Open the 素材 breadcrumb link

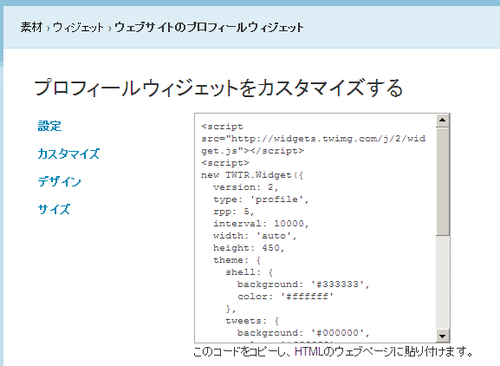pos(32,27)
